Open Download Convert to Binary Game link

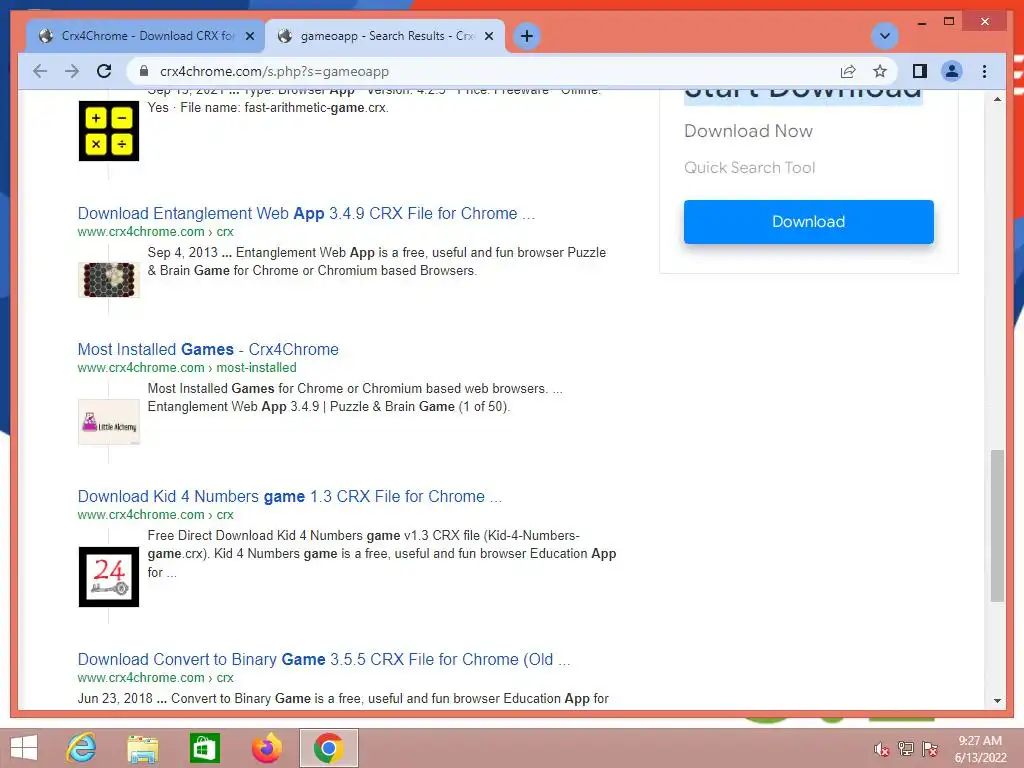[323, 660]
